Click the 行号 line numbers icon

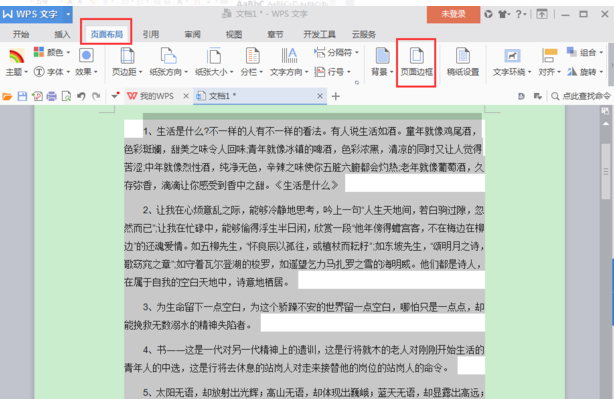[319, 72]
